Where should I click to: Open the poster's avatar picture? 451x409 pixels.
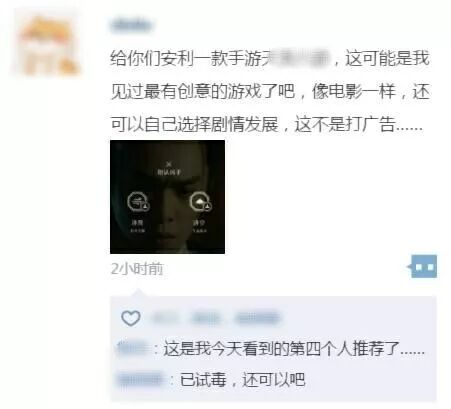tap(47, 43)
